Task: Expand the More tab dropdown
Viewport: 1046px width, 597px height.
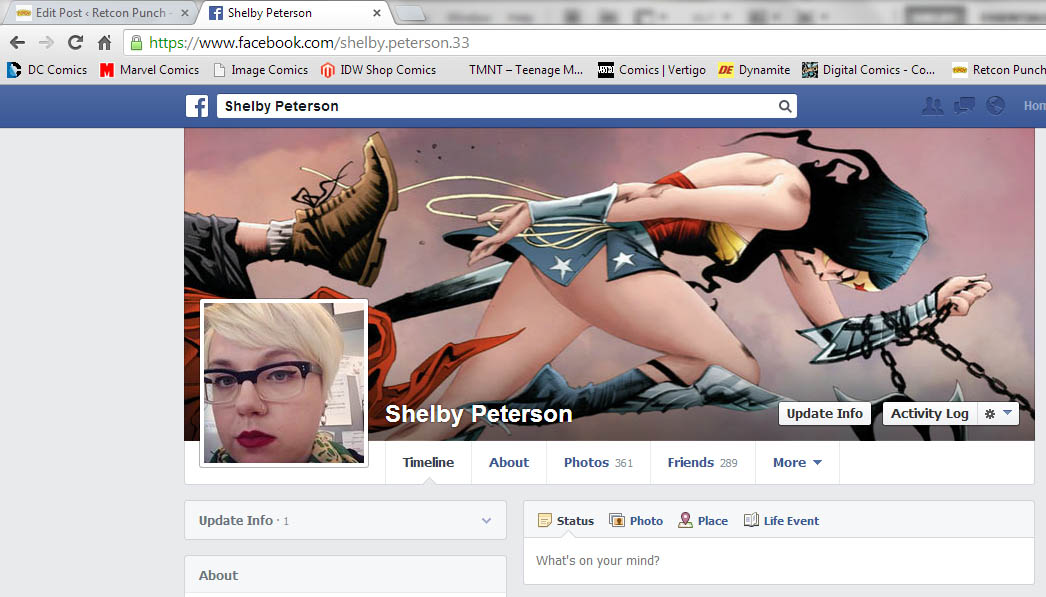Action: [797, 463]
